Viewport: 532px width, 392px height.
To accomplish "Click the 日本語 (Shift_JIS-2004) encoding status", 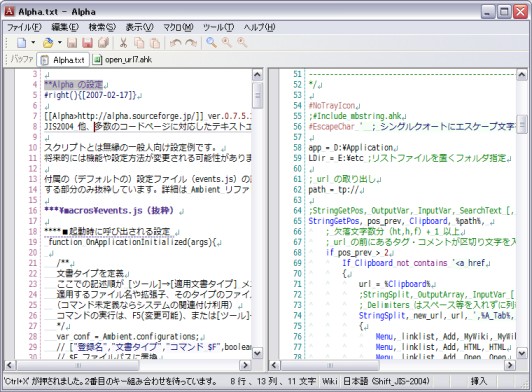I will tap(386, 381).
